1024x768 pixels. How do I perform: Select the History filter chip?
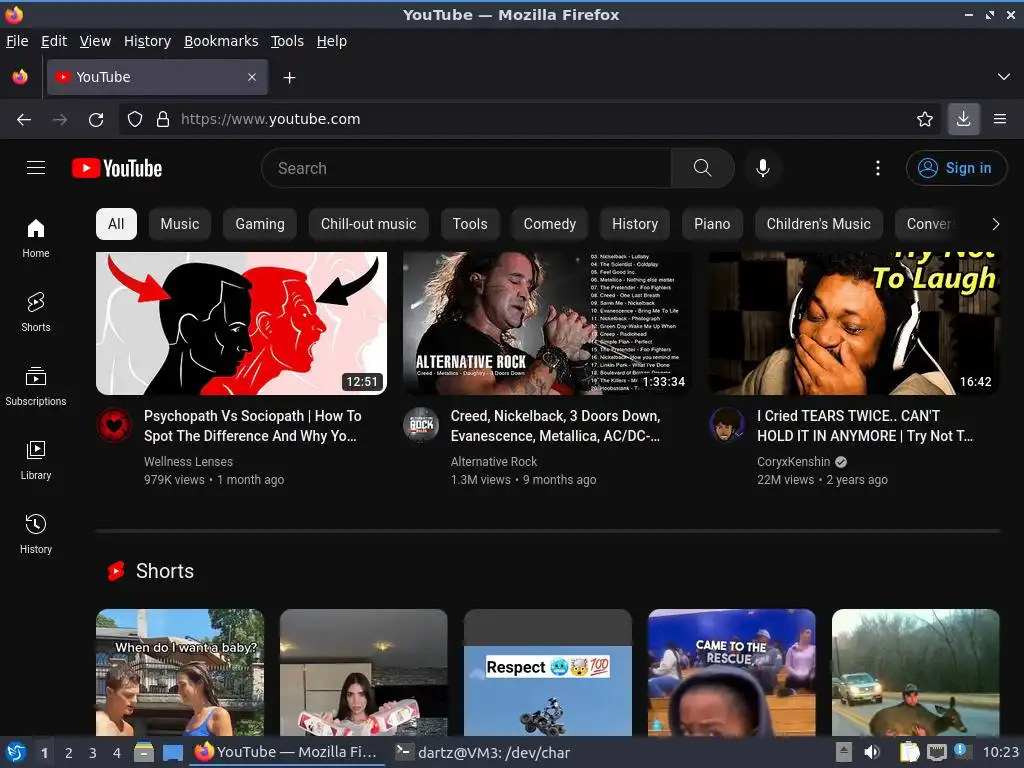[635, 224]
